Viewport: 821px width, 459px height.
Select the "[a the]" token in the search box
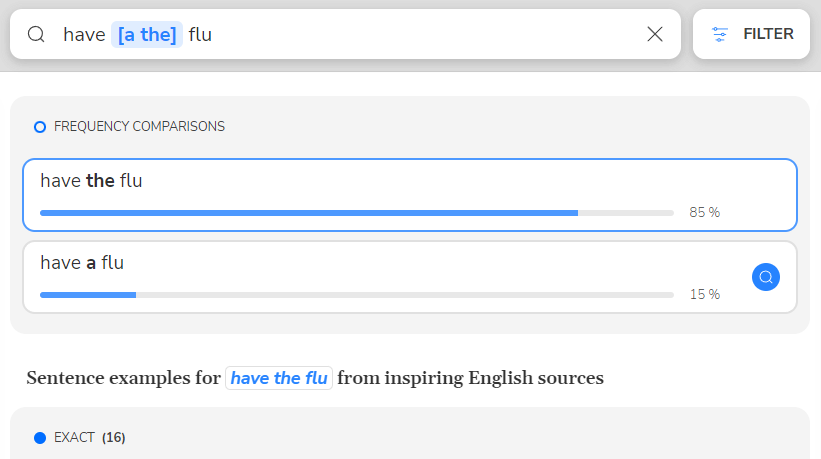pos(147,35)
